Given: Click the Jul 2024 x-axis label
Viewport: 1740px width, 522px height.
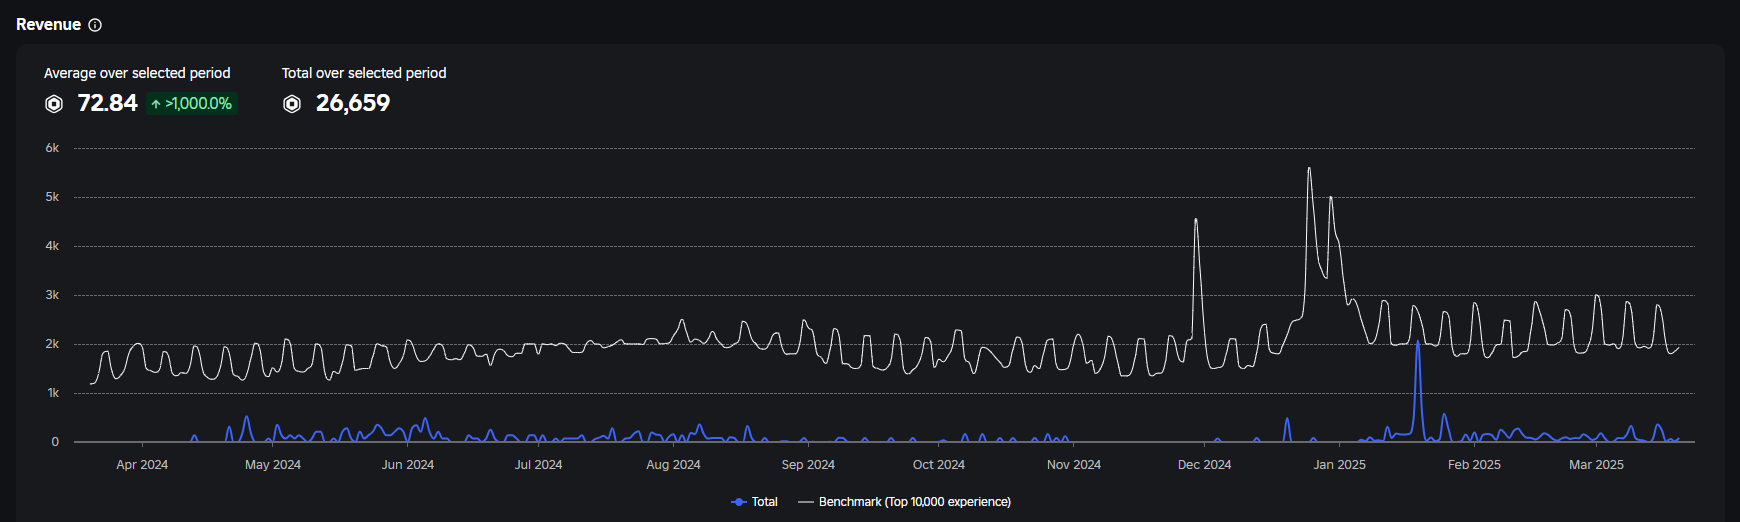Looking at the screenshot, I should click(x=538, y=465).
